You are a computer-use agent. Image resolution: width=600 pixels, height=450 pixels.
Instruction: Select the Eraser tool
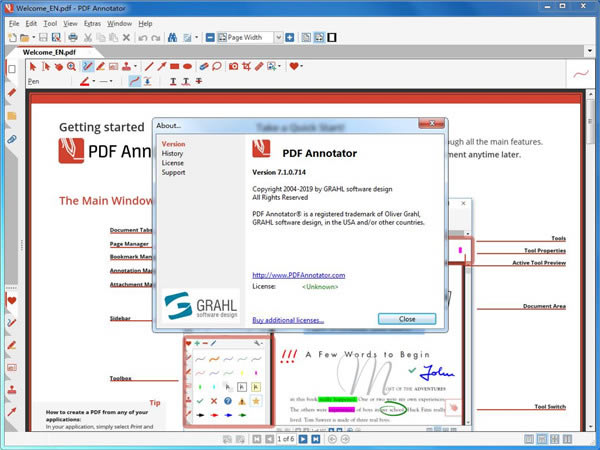[x=204, y=67]
